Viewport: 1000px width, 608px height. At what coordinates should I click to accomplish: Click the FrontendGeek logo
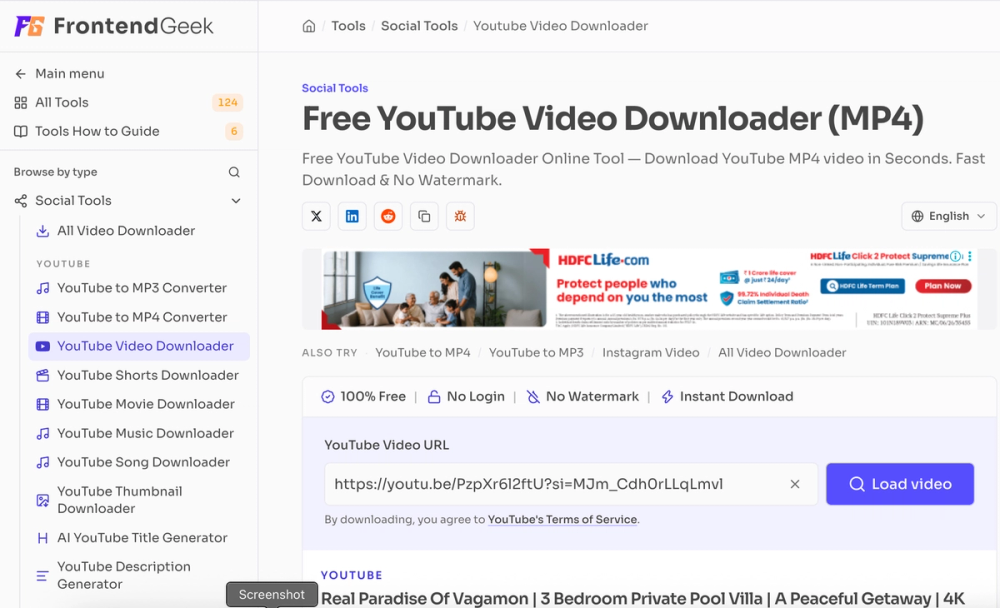click(114, 26)
